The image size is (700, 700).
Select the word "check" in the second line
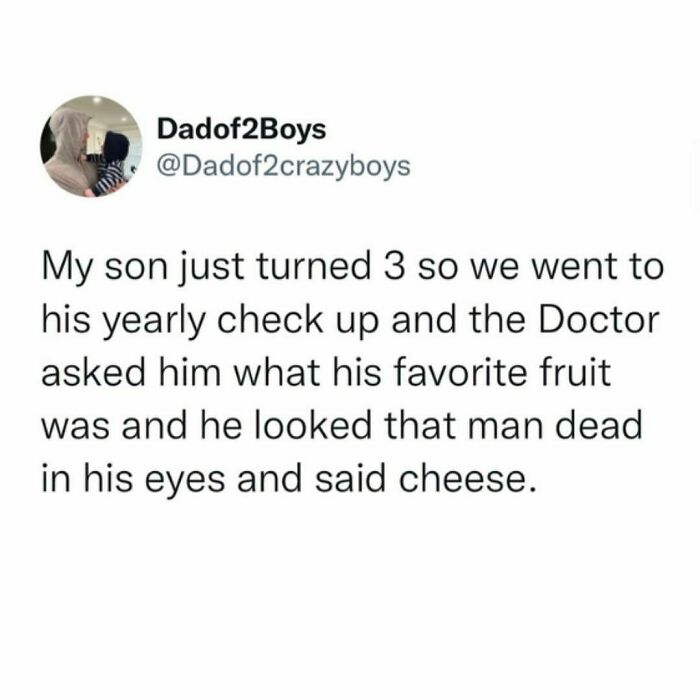[270, 320]
